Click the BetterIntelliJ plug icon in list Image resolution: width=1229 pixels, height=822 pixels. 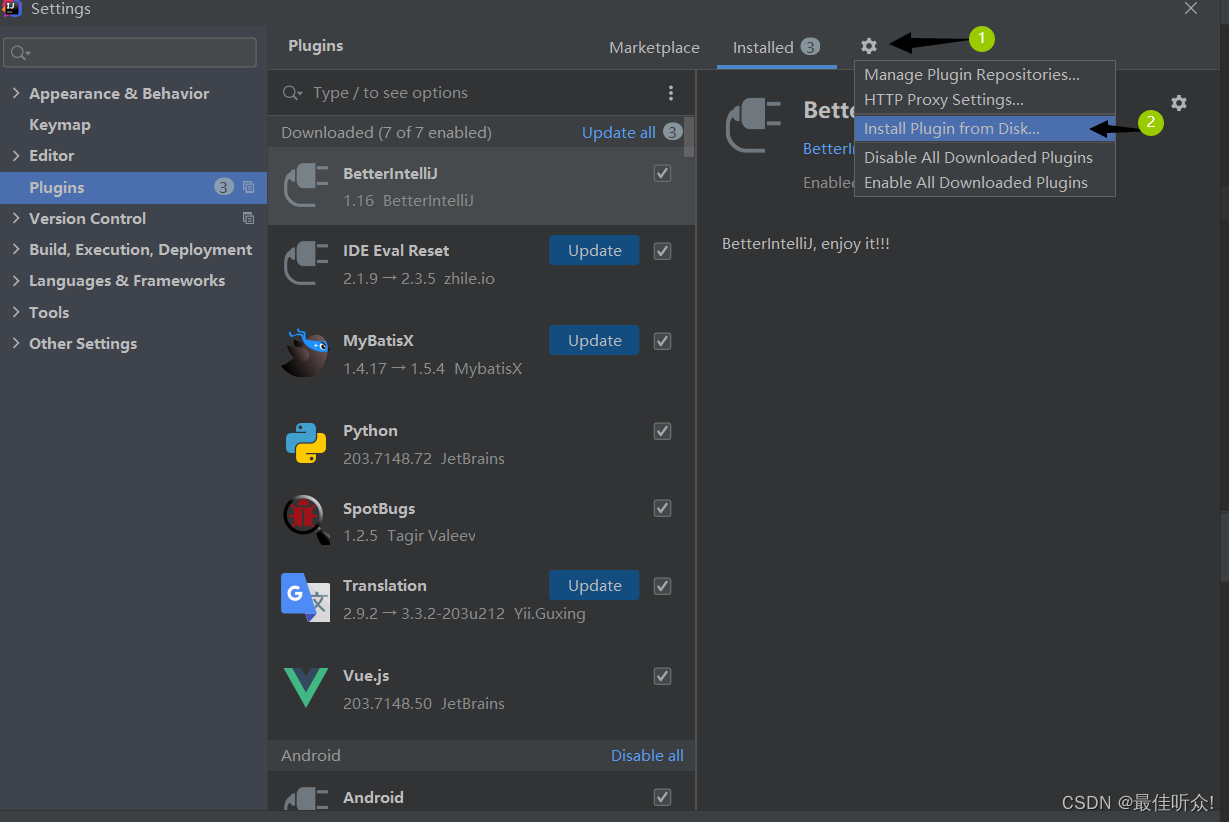(x=306, y=186)
